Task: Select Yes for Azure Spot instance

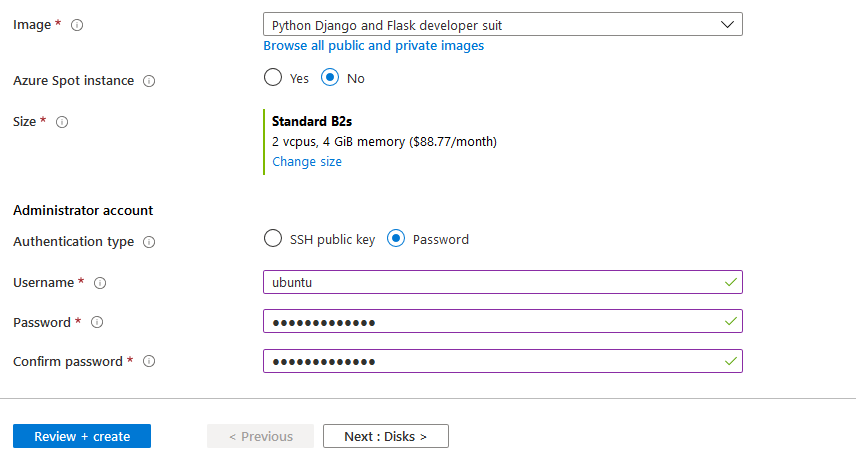Action: 273,78
